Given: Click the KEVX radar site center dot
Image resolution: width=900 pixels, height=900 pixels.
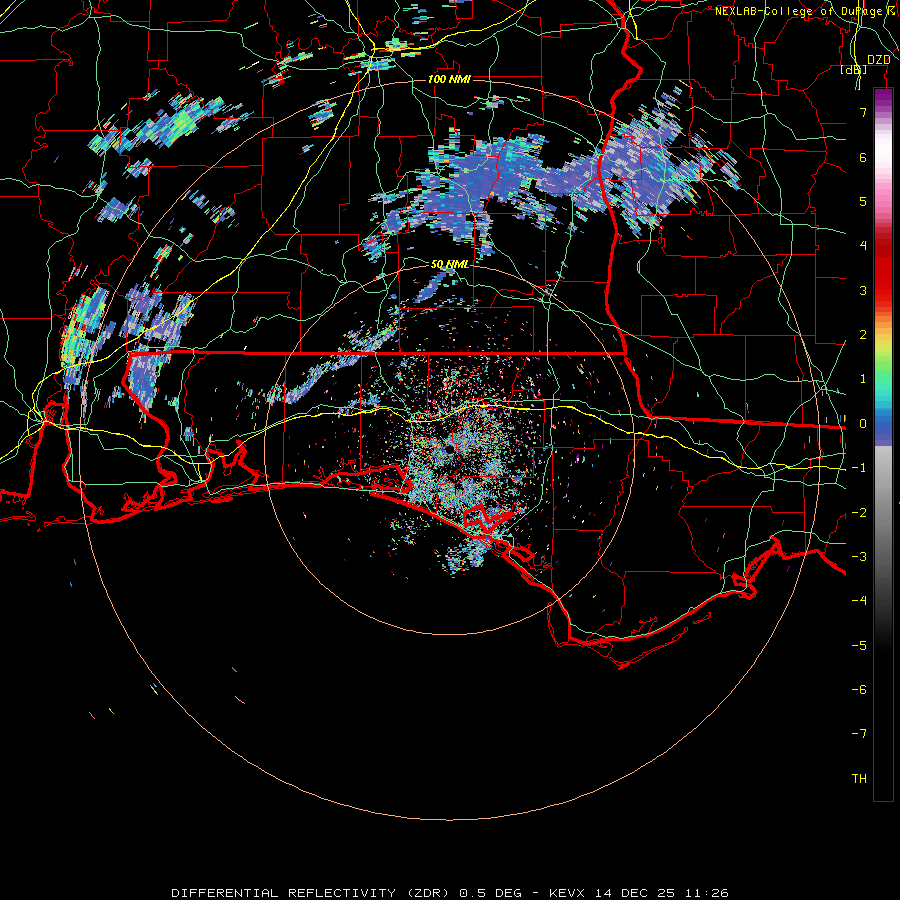Looking at the screenshot, I should coord(450,449).
